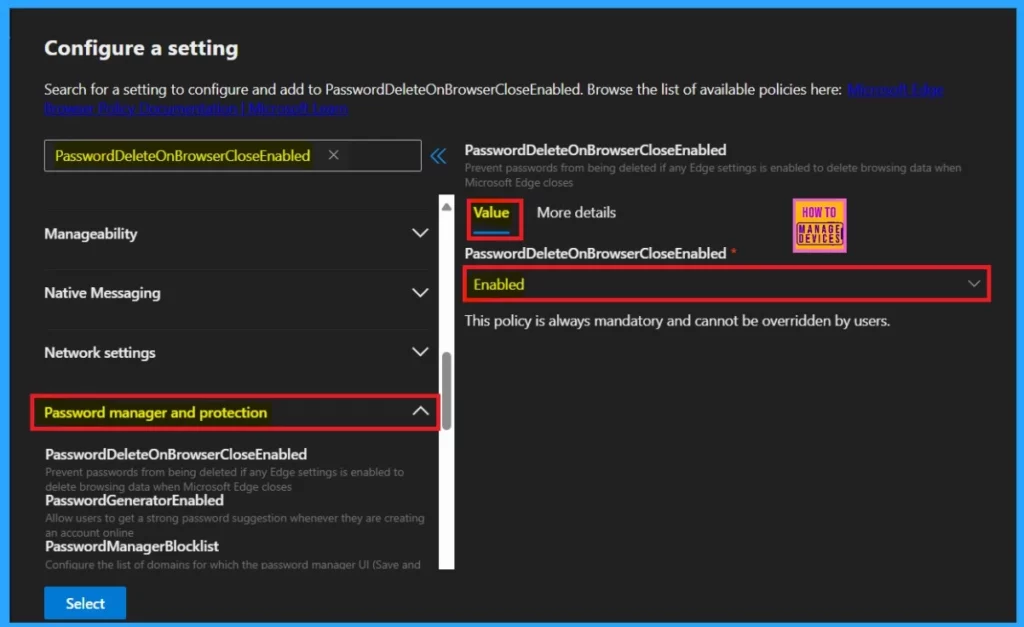Click the policy list scrollbar thumb
Image resolution: width=1024 pixels, height=627 pixels.
[447, 391]
